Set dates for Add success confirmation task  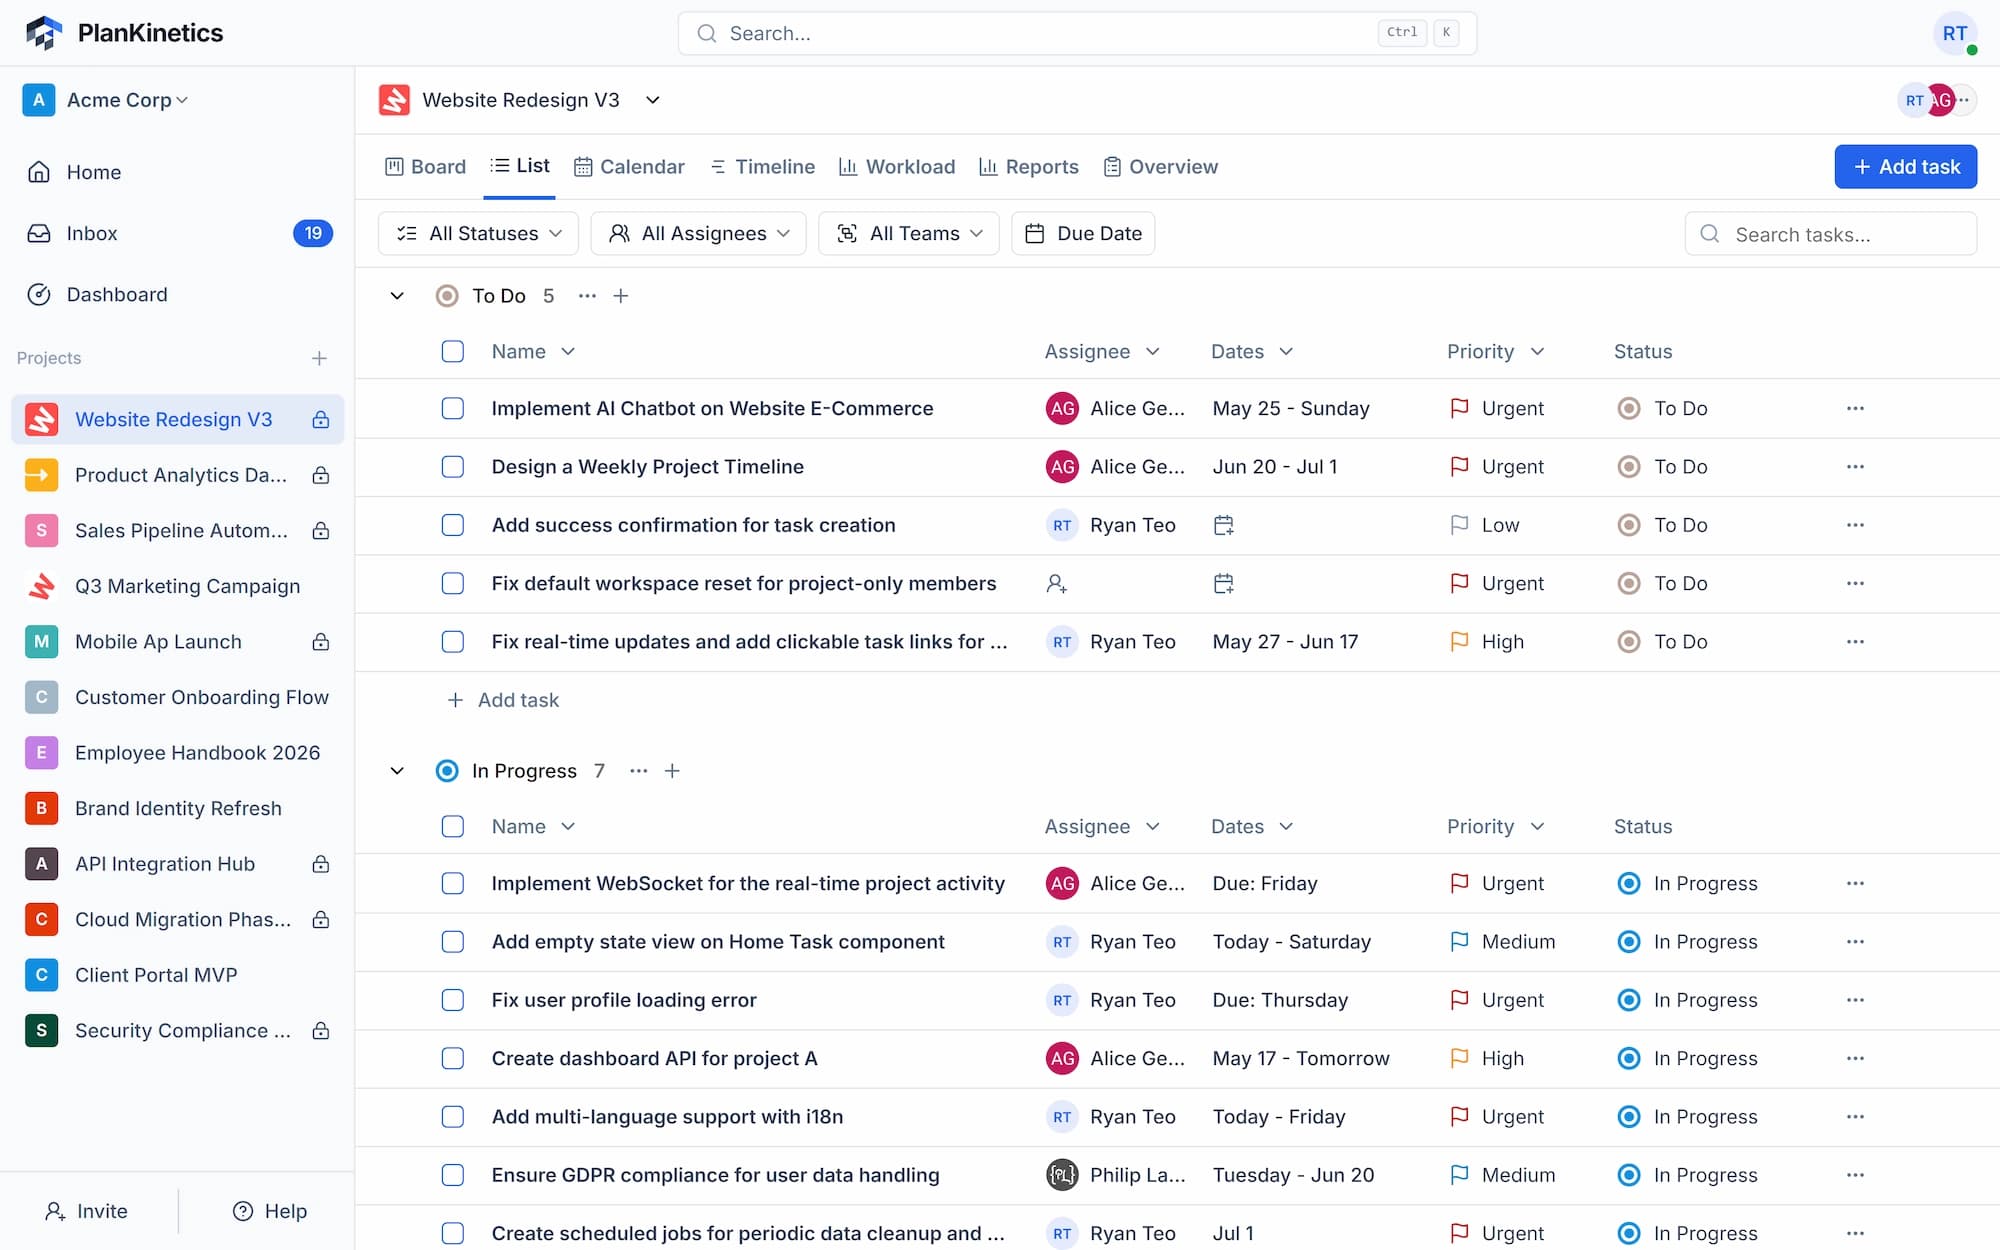pyautogui.click(x=1223, y=525)
